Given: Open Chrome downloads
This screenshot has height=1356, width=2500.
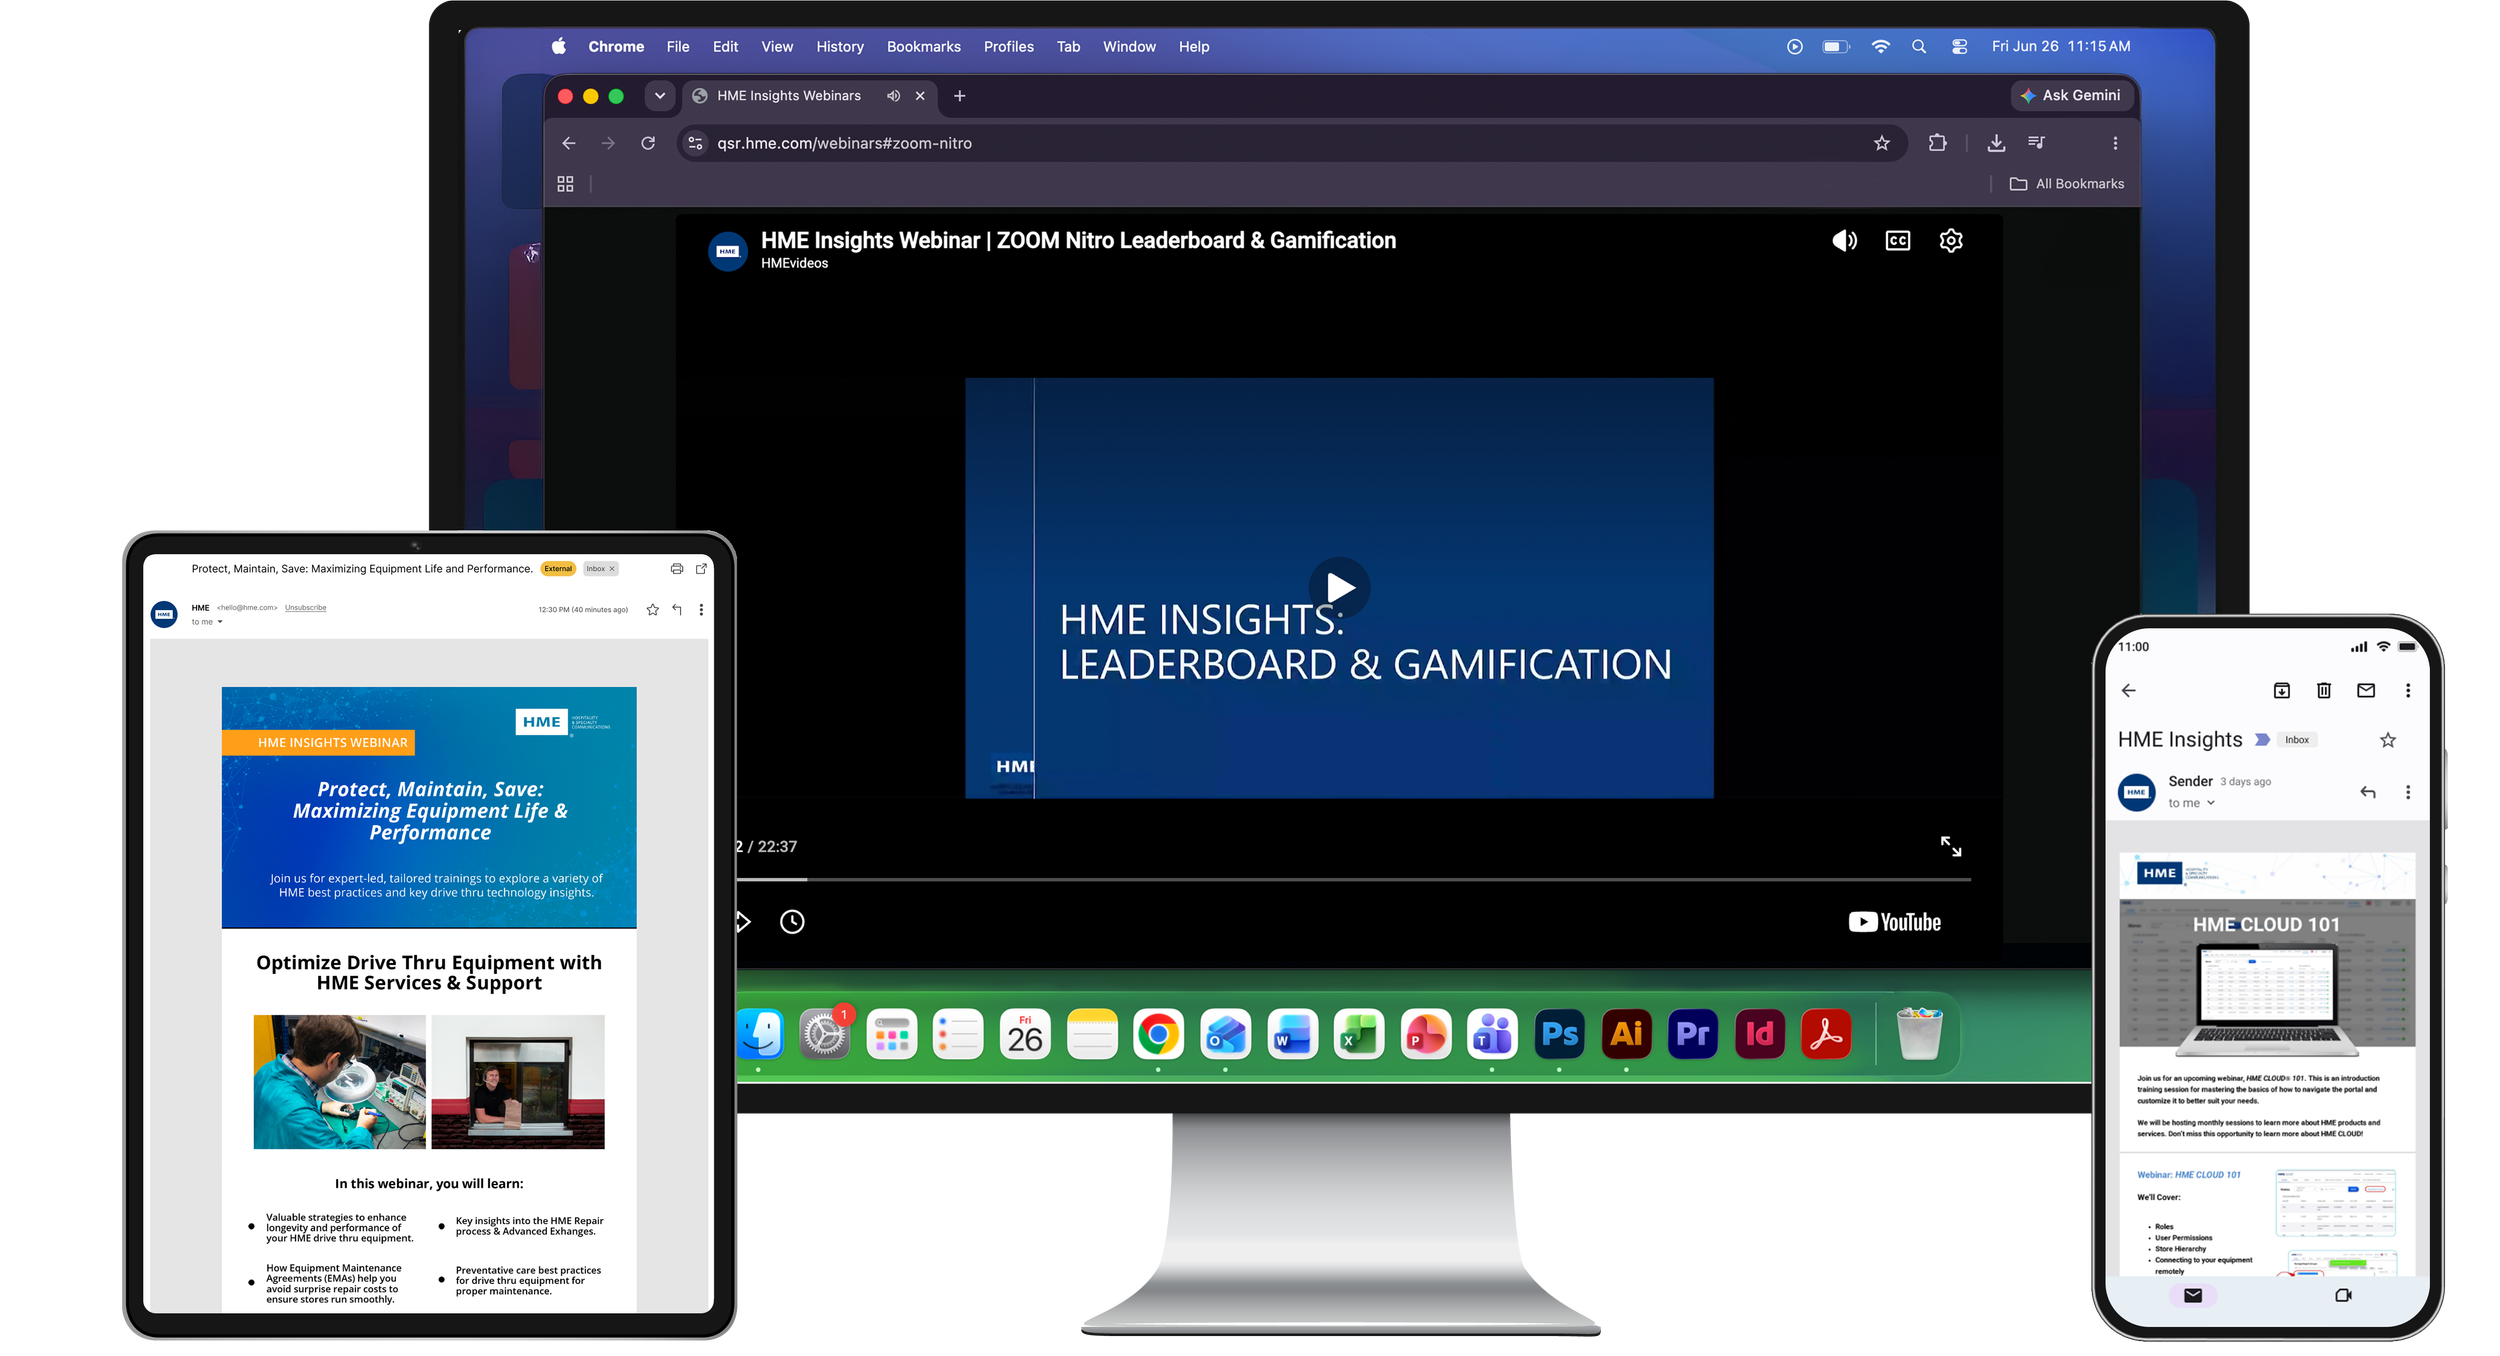Looking at the screenshot, I should 1996,143.
